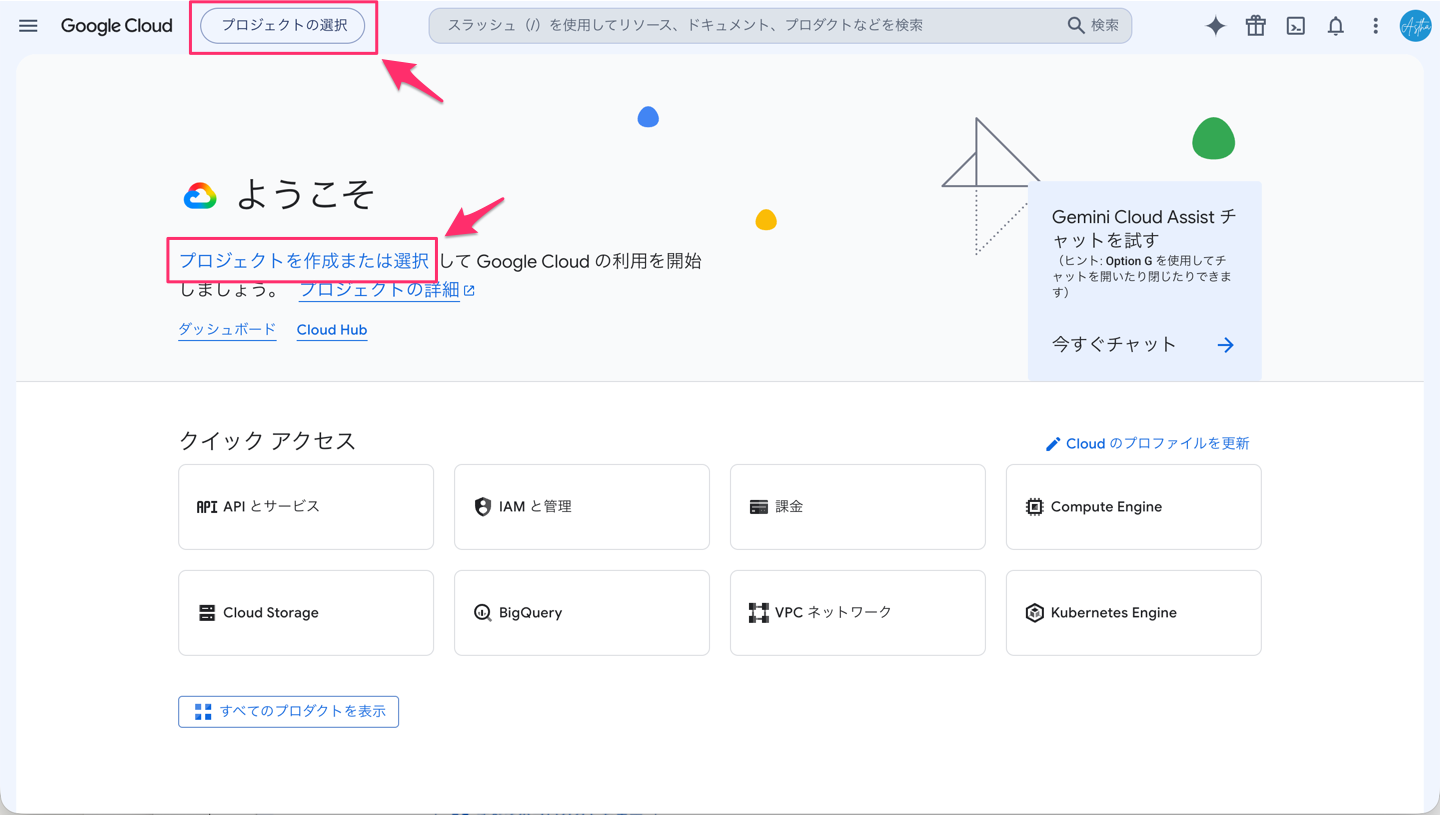This screenshot has width=1440, height=815.
Task: Open the Kubernetes Engine card
Action: click(1134, 613)
